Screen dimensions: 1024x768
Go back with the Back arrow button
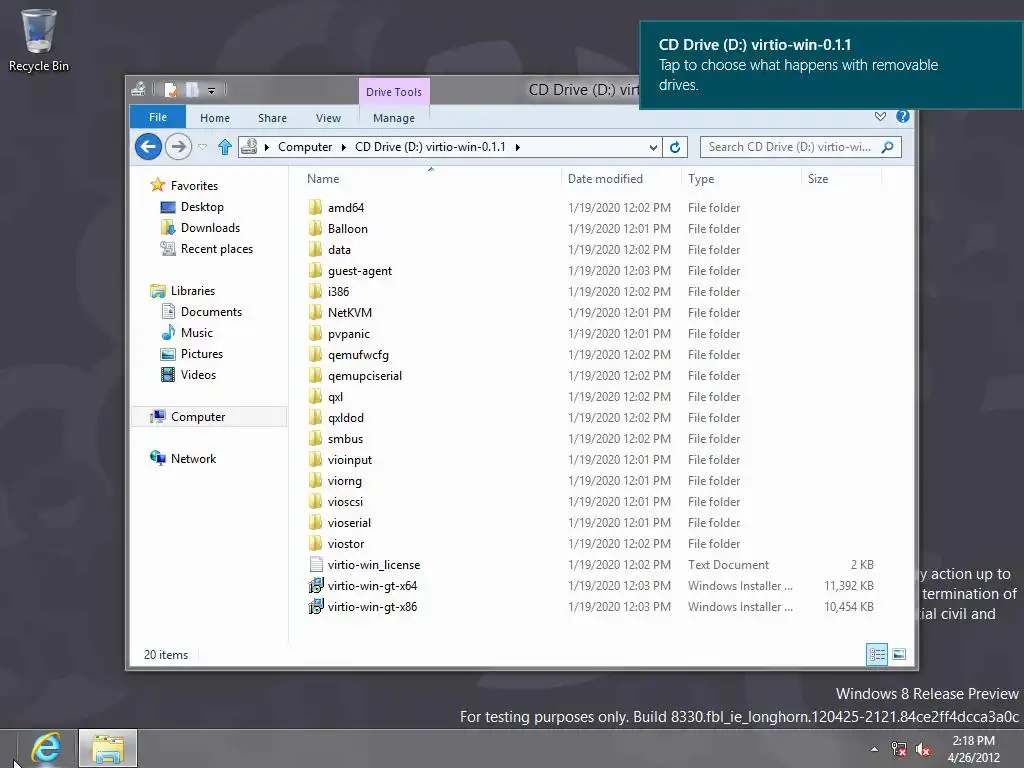click(x=149, y=146)
